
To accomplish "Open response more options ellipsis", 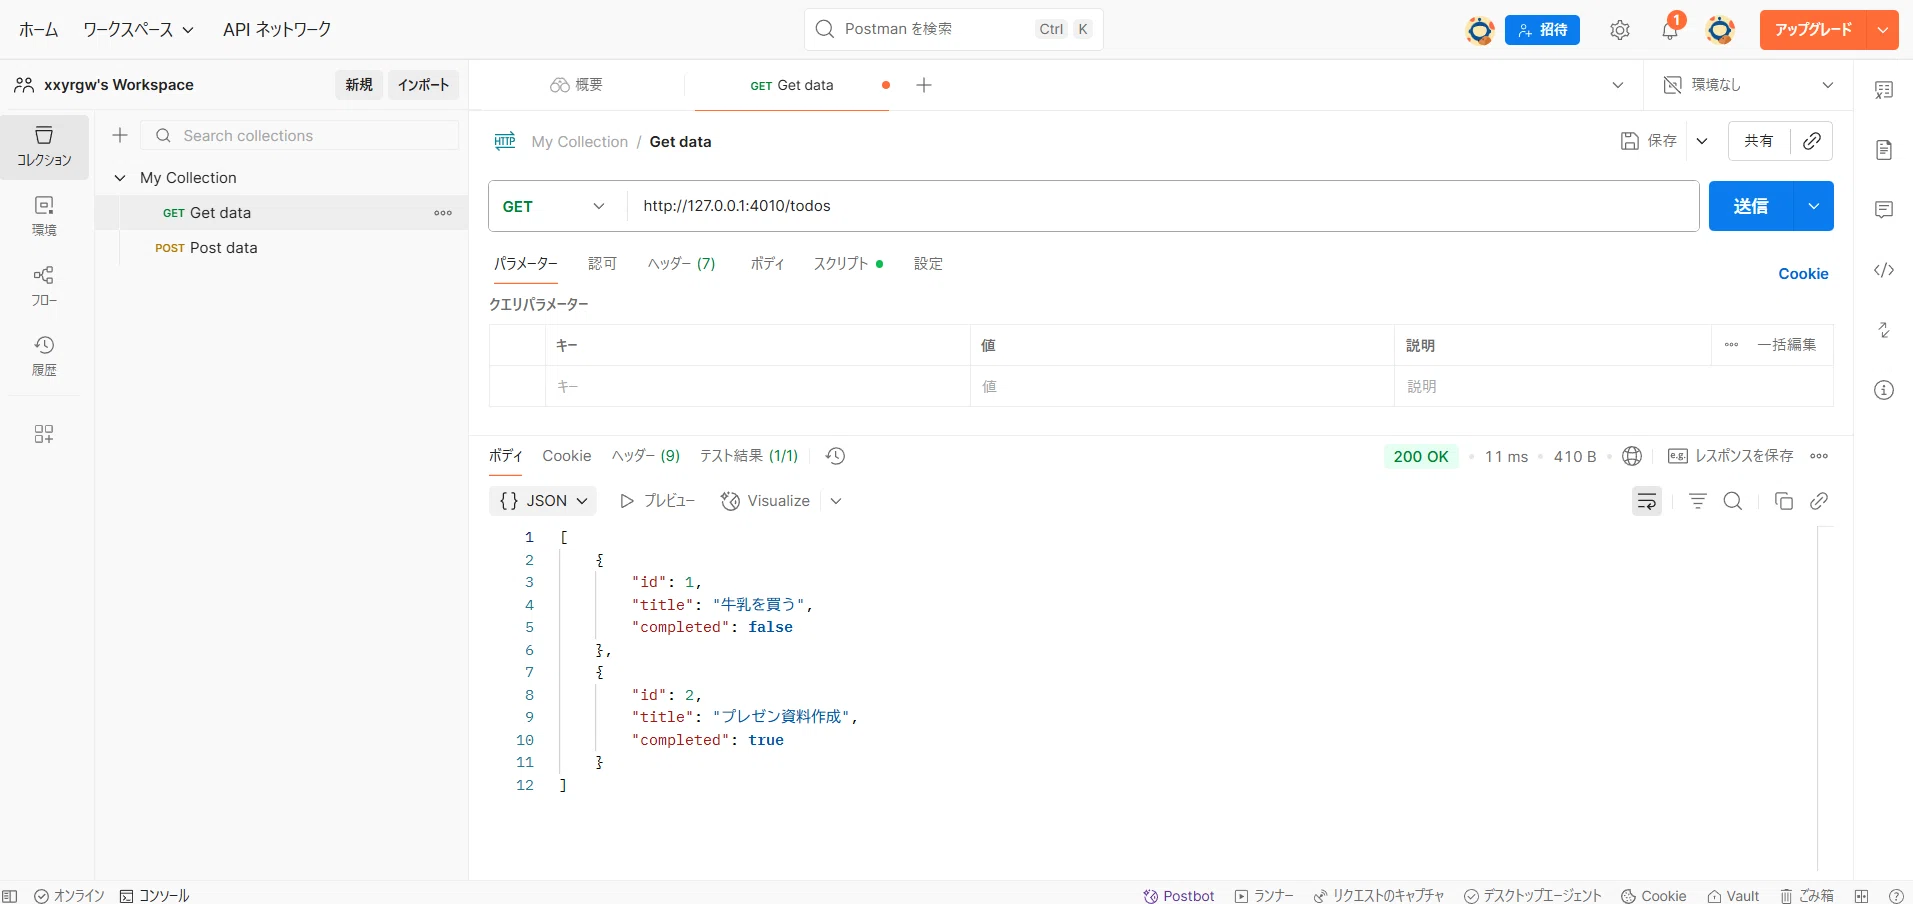I will [1819, 456].
